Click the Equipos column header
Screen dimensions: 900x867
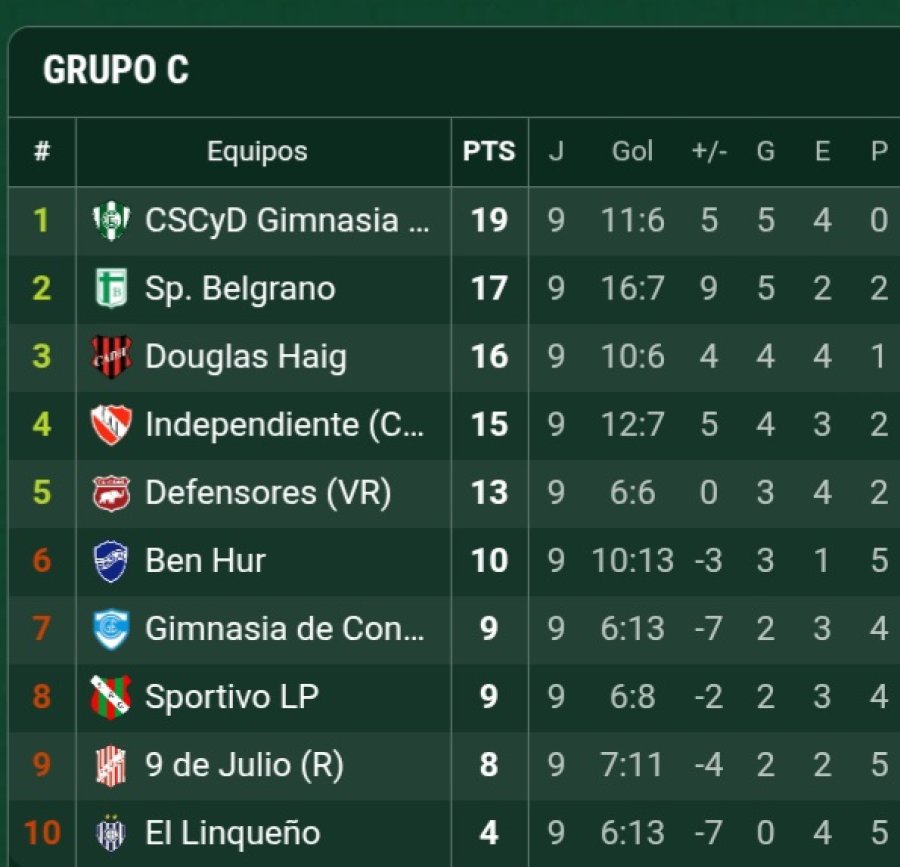click(257, 152)
